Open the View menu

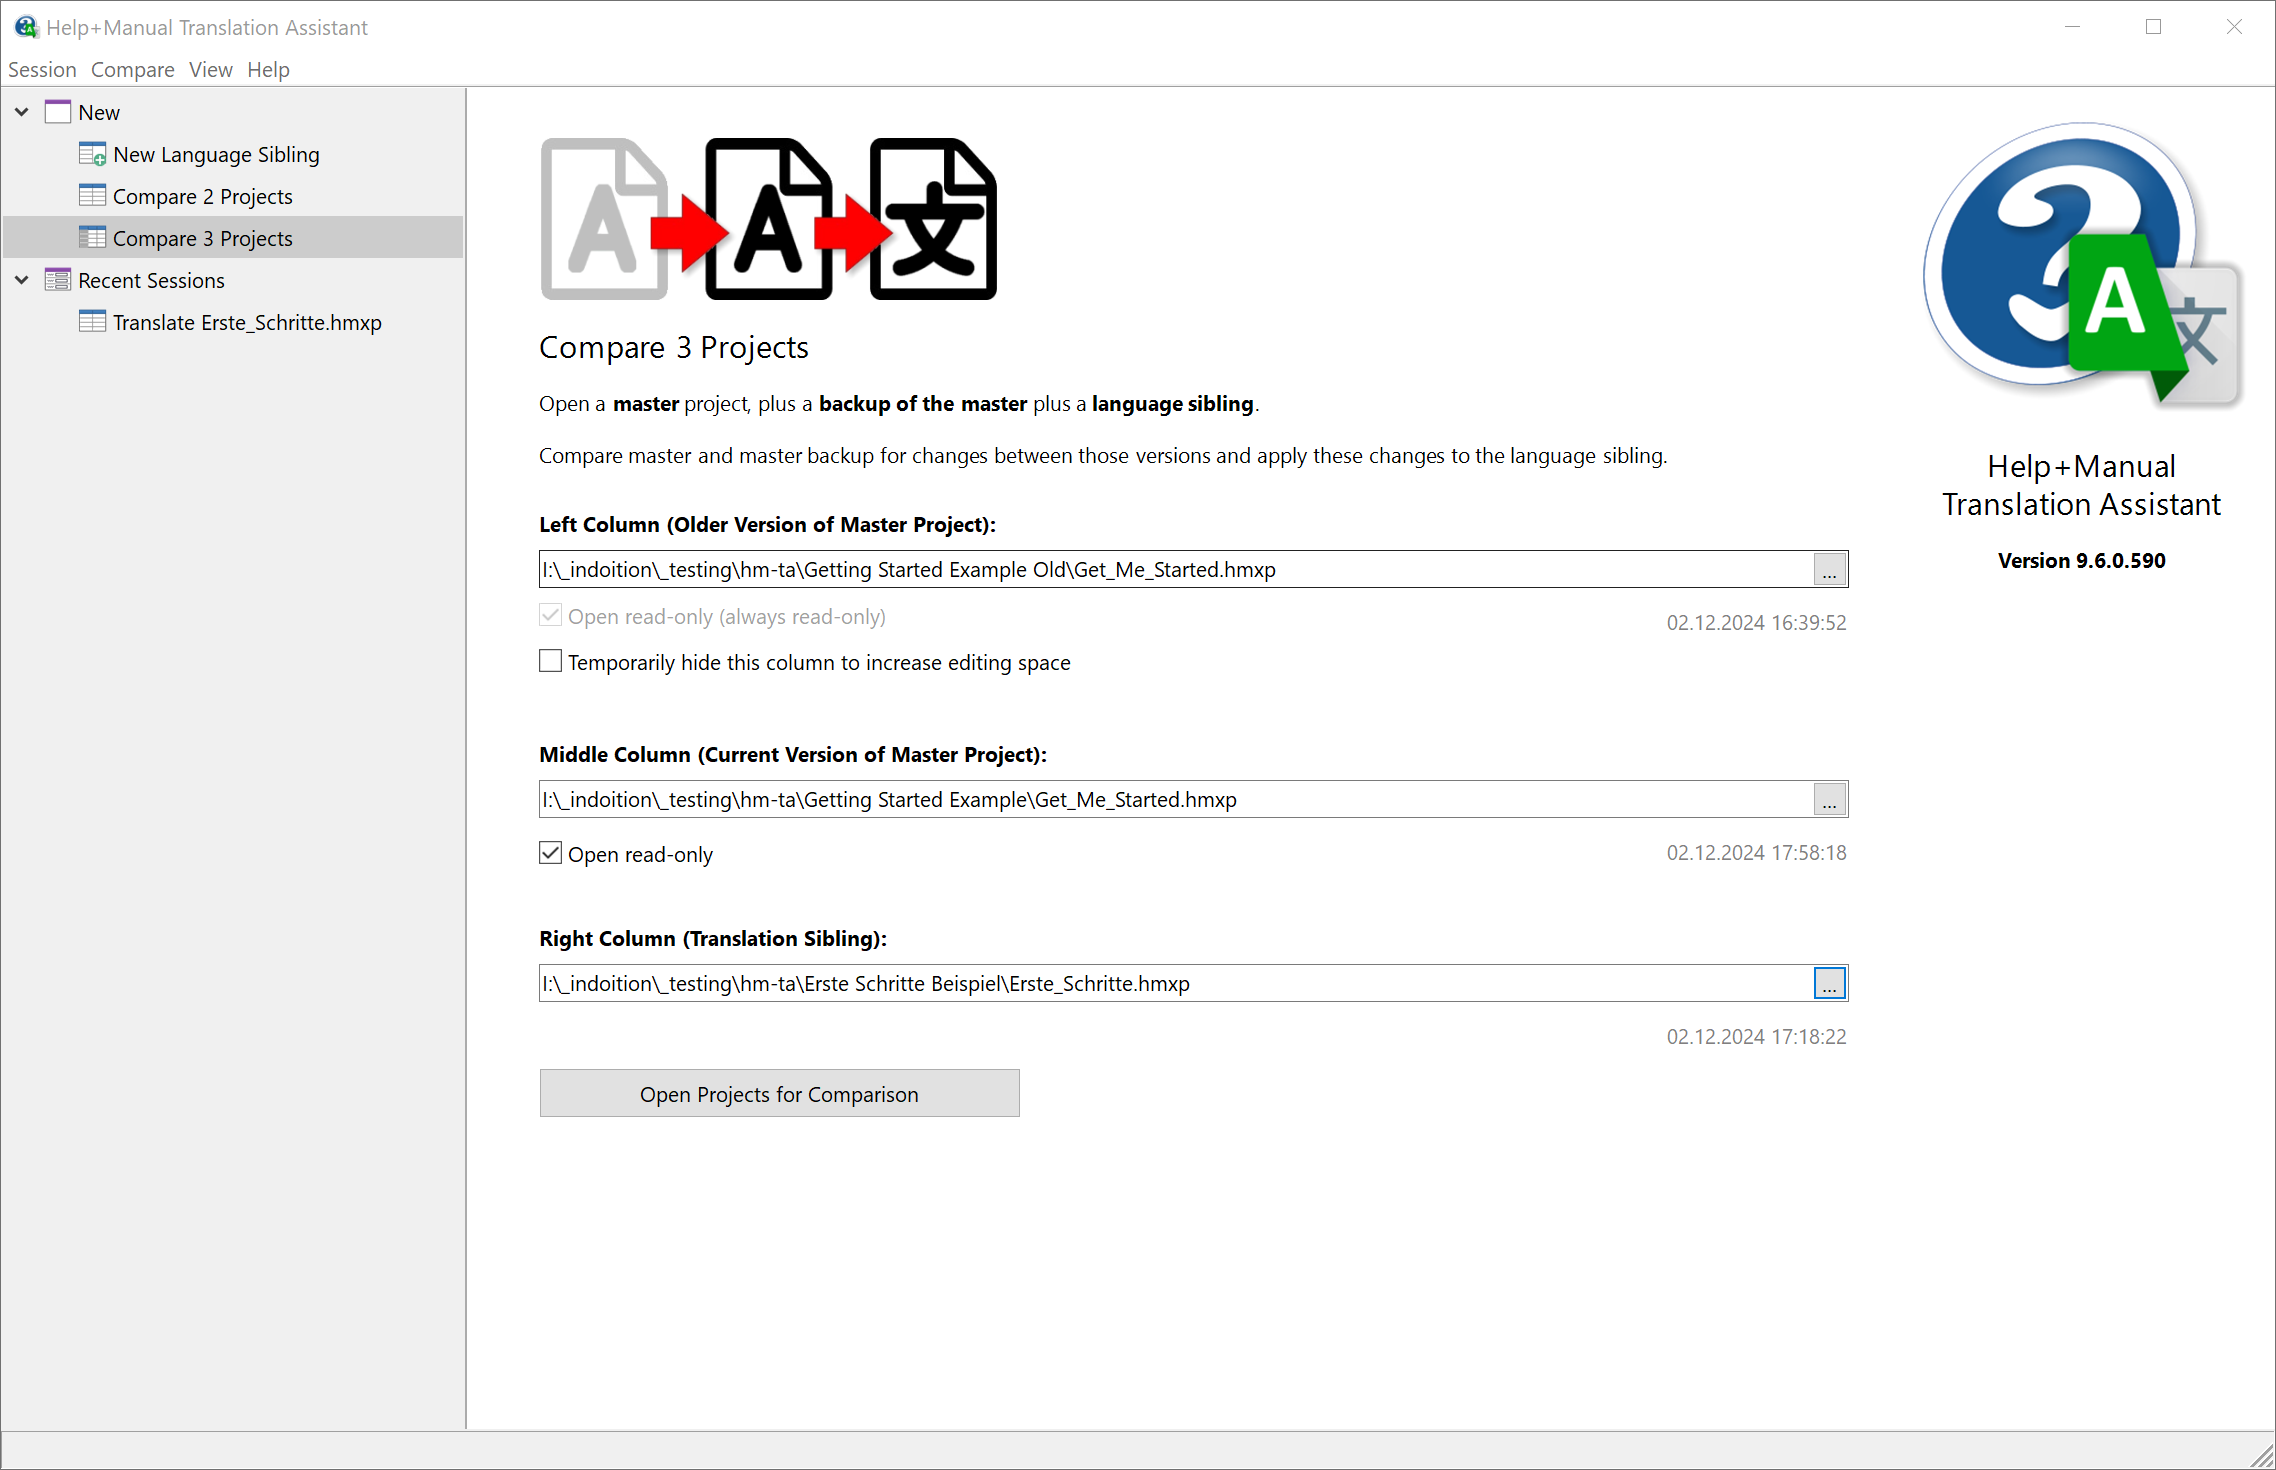click(x=210, y=69)
